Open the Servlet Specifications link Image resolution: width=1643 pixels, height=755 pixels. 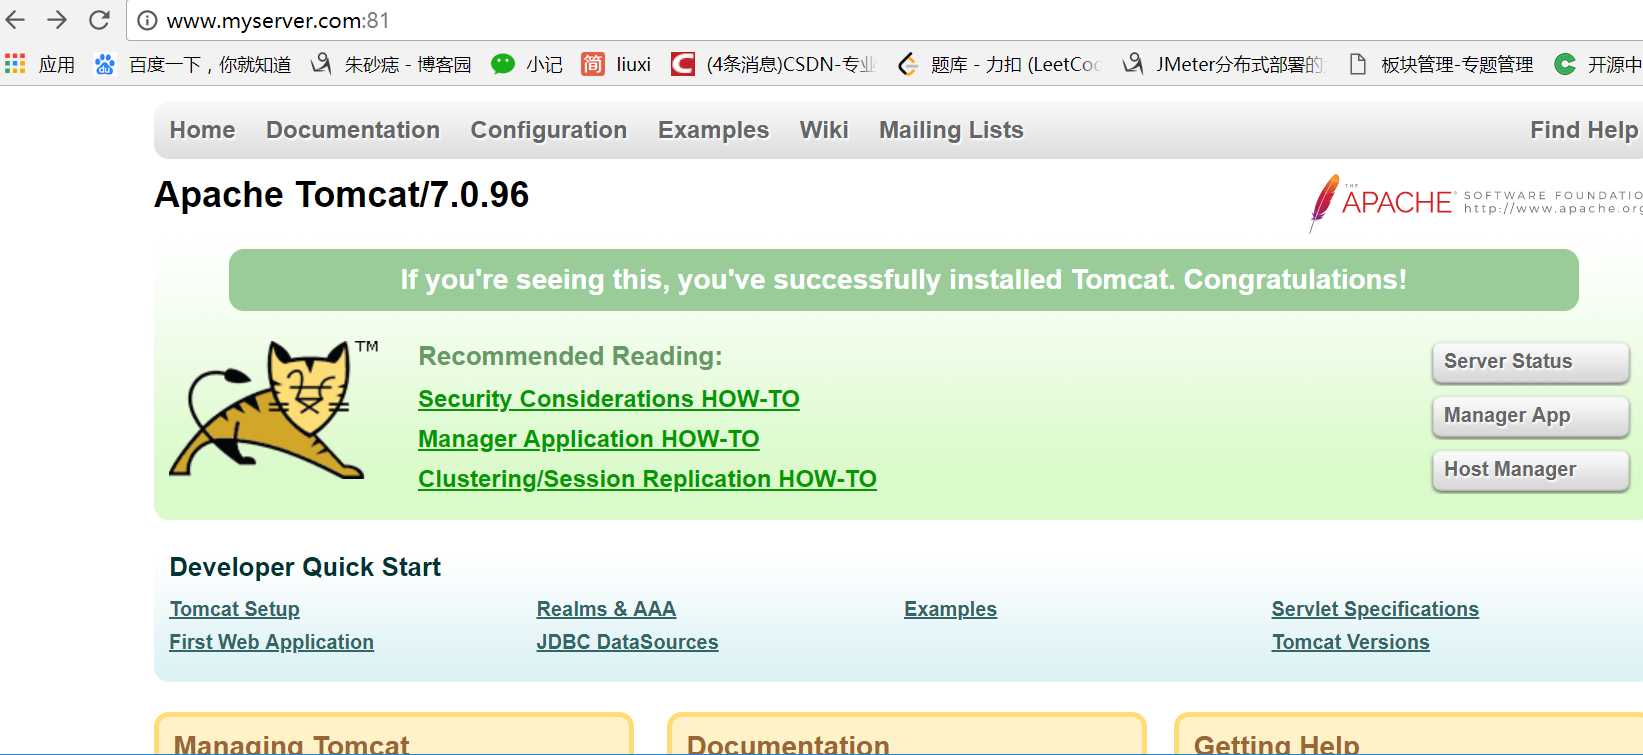tap(1375, 609)
